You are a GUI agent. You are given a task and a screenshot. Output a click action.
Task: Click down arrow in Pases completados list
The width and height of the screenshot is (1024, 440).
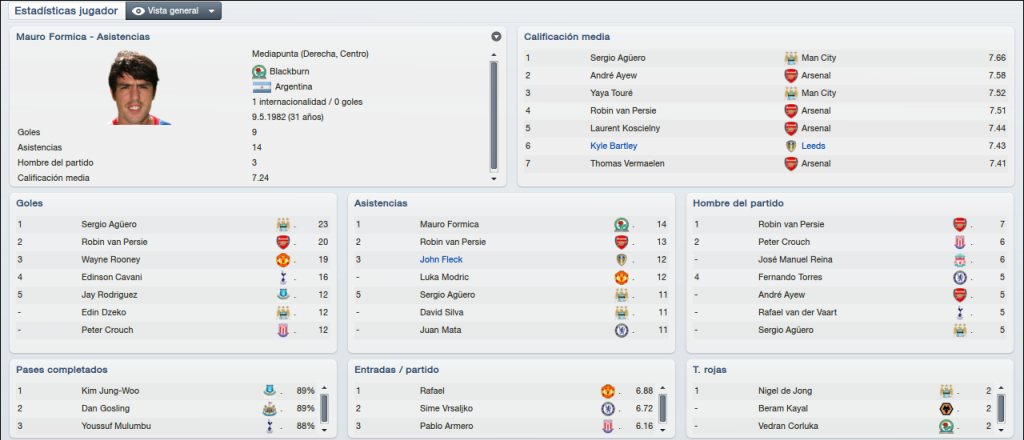(325, 430)
